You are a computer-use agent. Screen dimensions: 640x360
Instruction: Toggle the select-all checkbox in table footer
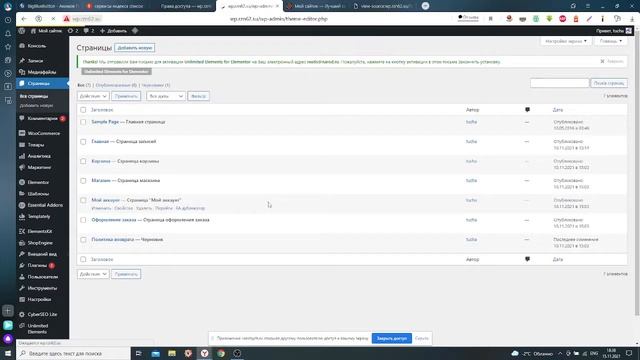(83, 259)
